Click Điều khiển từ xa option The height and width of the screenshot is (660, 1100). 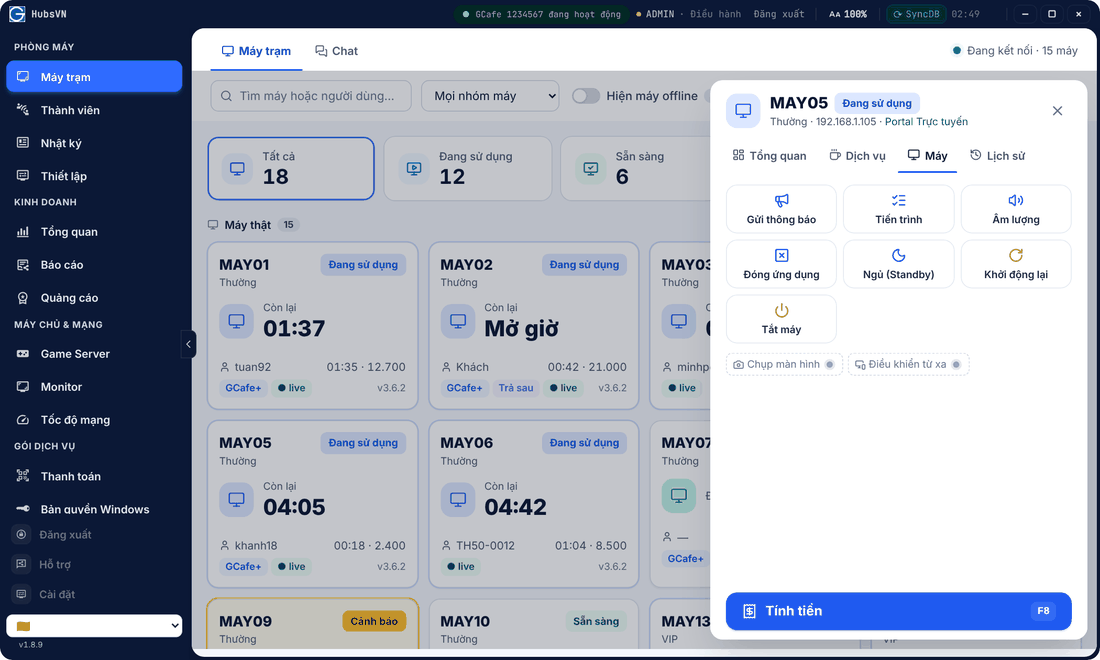point(908,364)
